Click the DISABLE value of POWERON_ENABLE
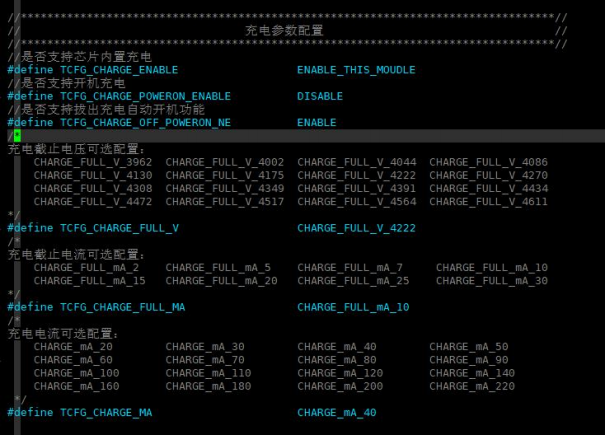Screen dimensions: 605x435 tap(320, 96)
